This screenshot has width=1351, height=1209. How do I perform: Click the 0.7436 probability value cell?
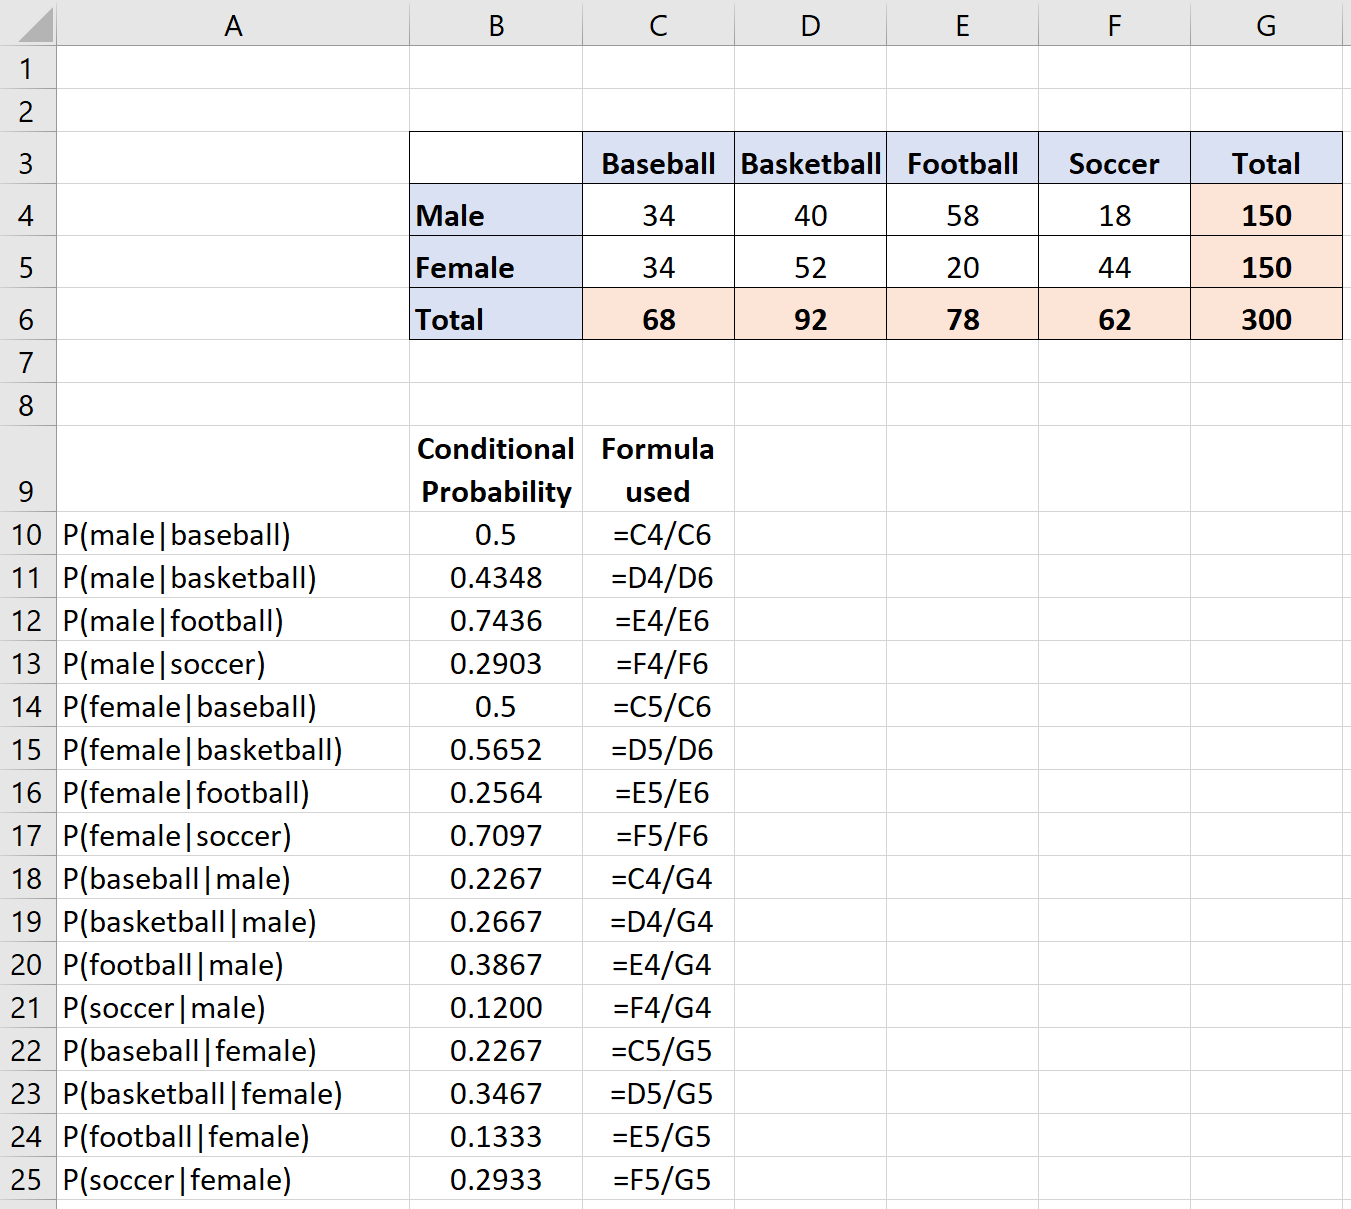pyautogui.click(x=495, y=620)
